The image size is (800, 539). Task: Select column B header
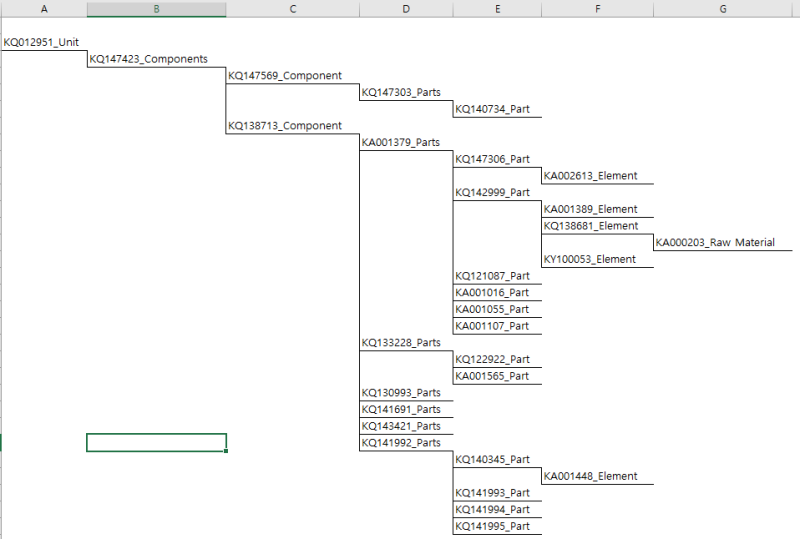(157, 9)
